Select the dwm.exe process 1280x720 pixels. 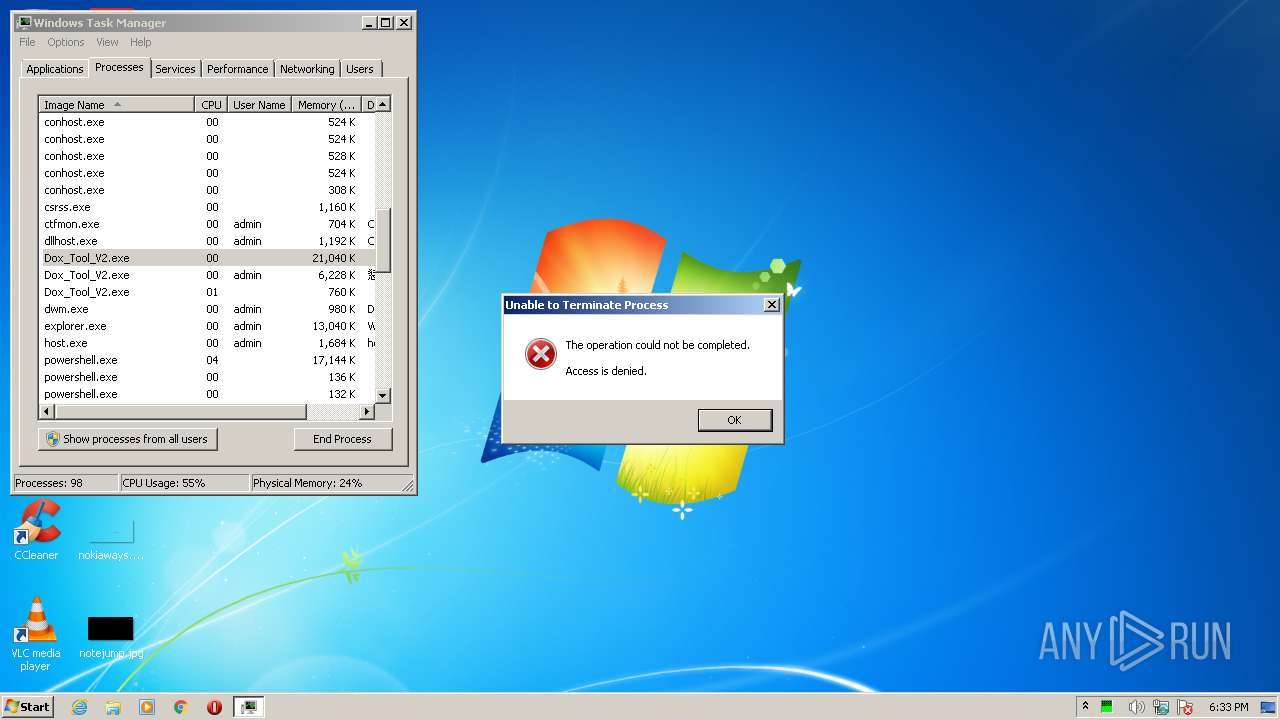tap(207, 309)
